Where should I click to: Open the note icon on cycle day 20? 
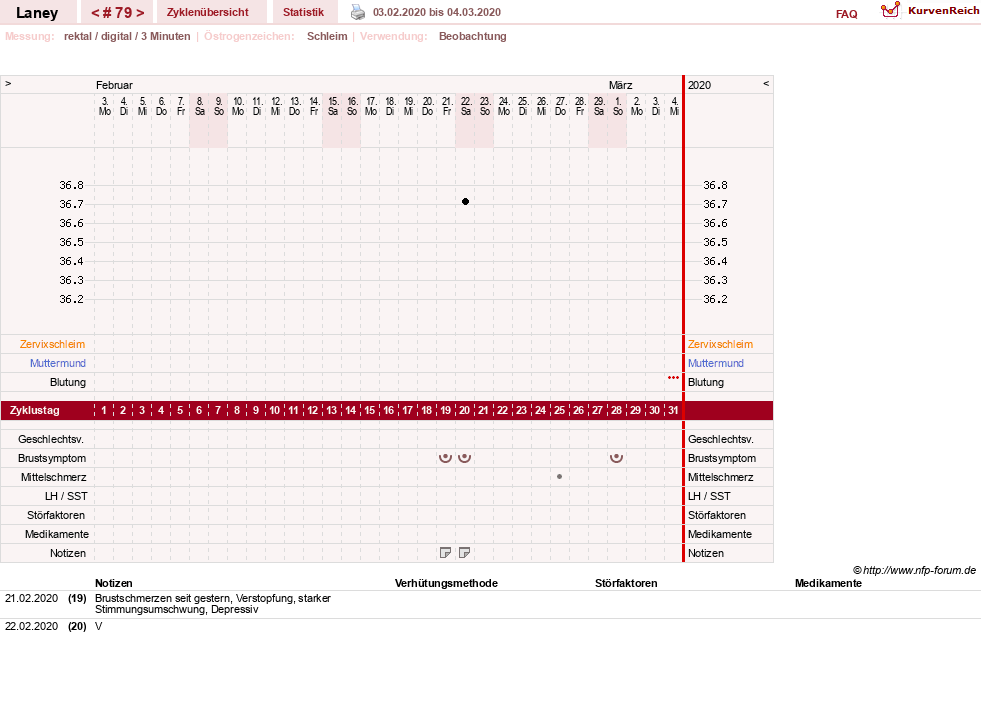(x=464, y=553)
